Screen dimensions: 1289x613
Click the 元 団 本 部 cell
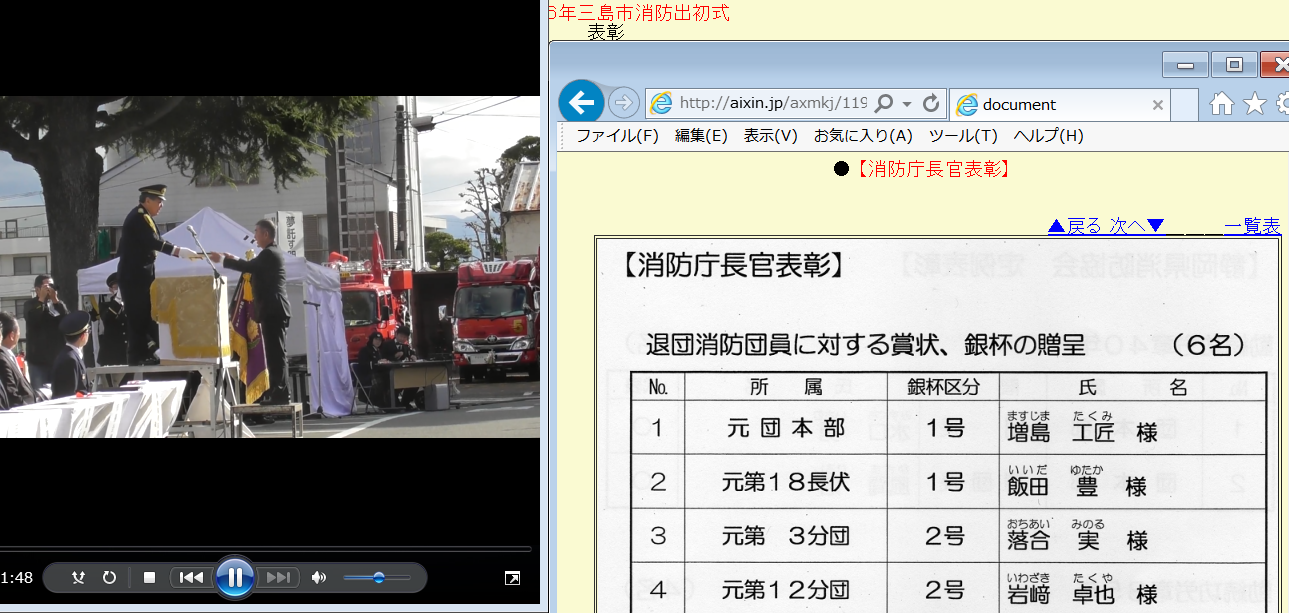[786, 428]
